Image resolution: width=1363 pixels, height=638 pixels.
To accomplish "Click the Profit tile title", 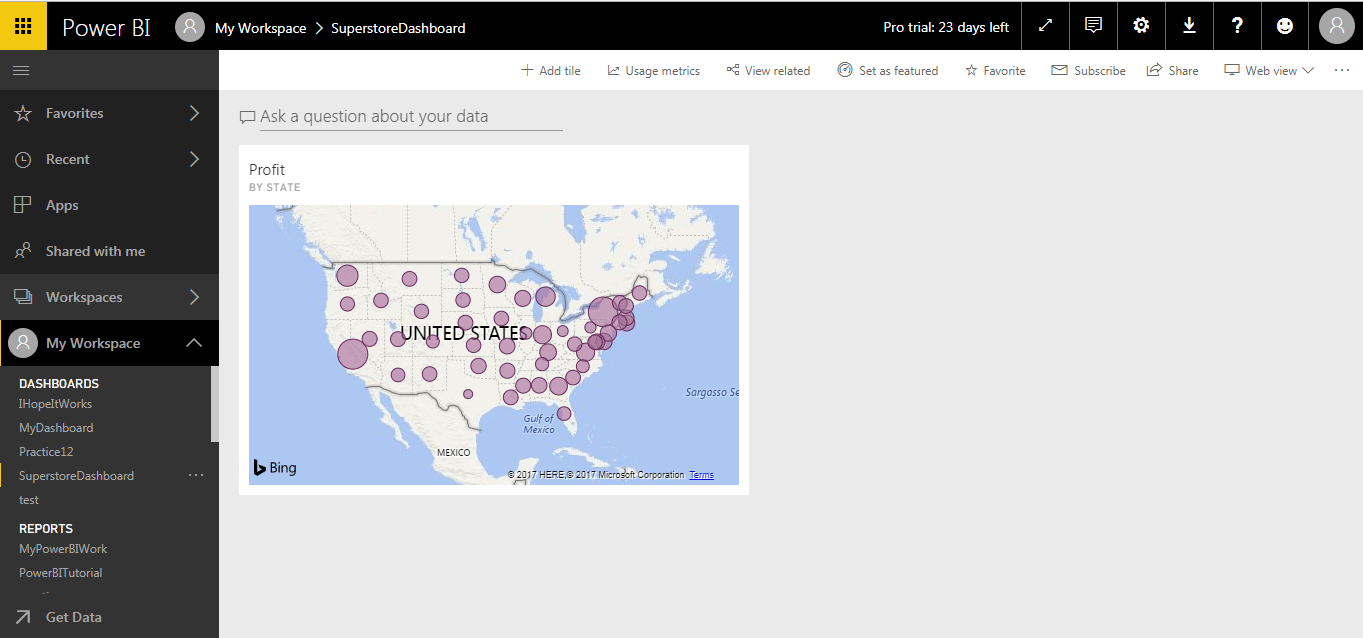I will pos(267,170).
